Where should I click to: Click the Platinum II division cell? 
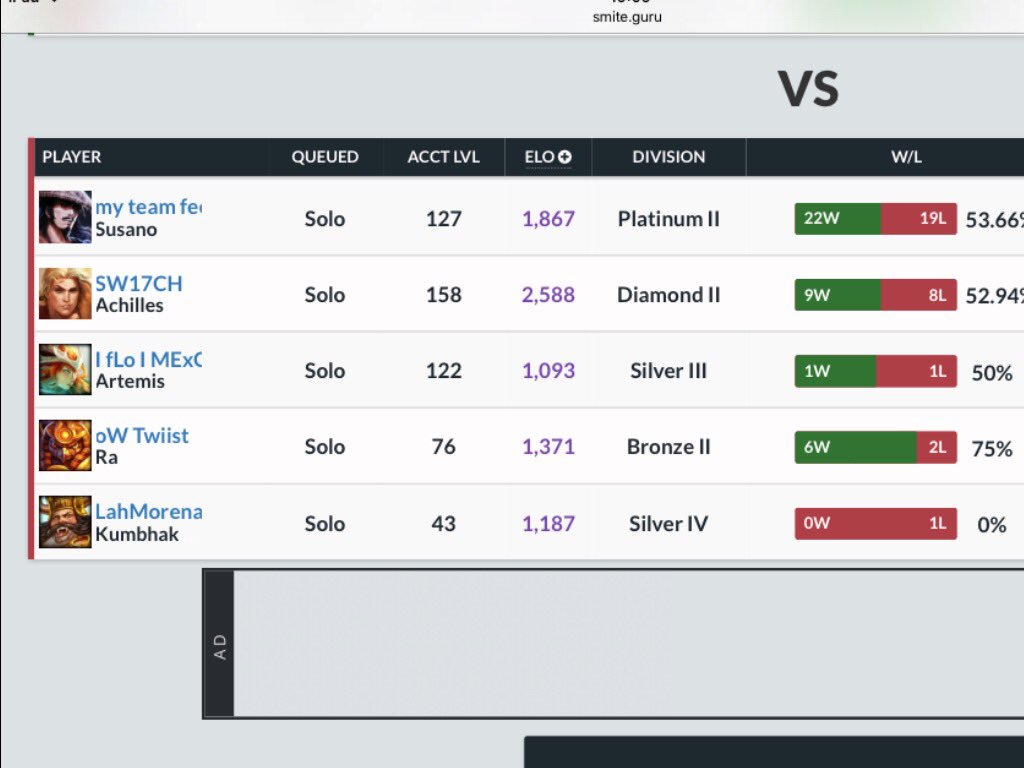point(669,219)
